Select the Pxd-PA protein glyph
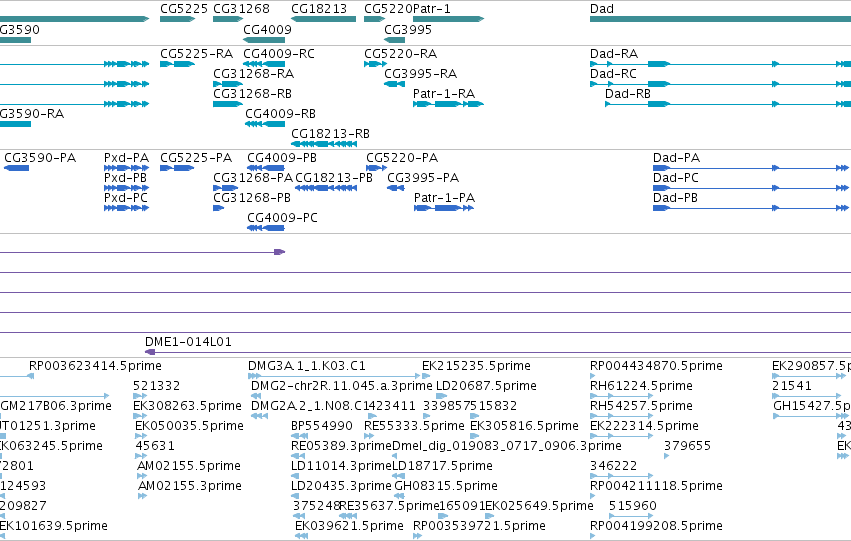The height and width of the screenshot is (541, 851). (126, 168)
